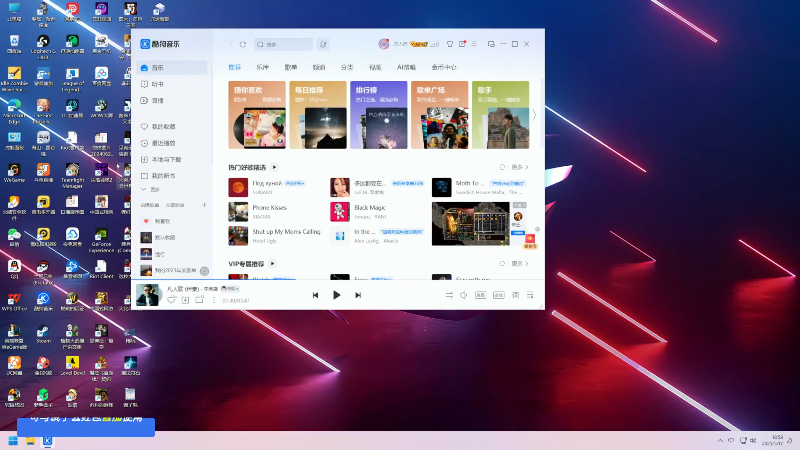
Task: Switch to 歌单 tab
Action: tap(291, 67)
